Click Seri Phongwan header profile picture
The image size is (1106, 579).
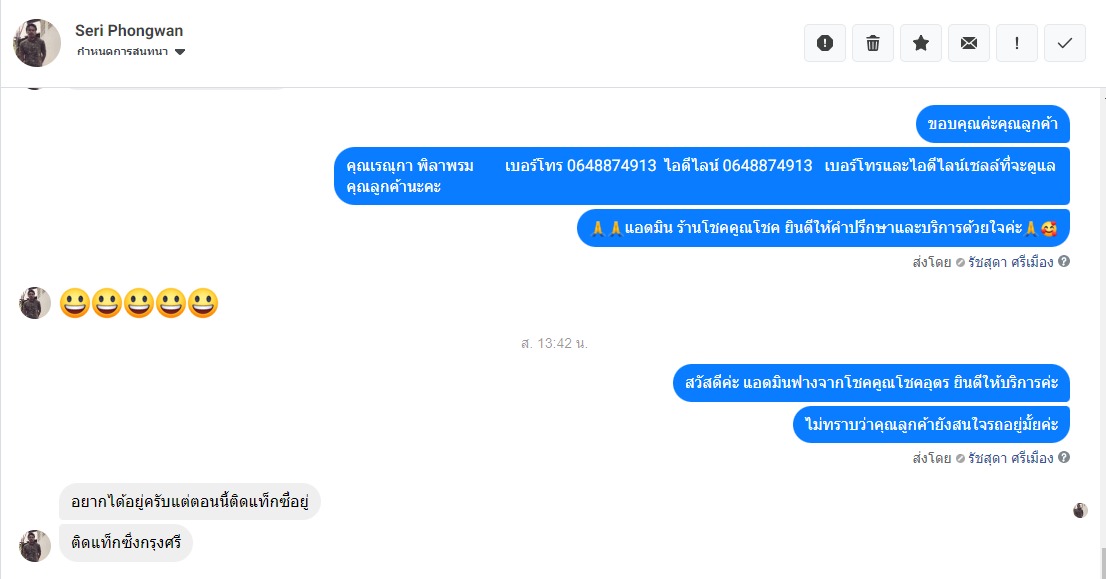[x=37, y=43]
